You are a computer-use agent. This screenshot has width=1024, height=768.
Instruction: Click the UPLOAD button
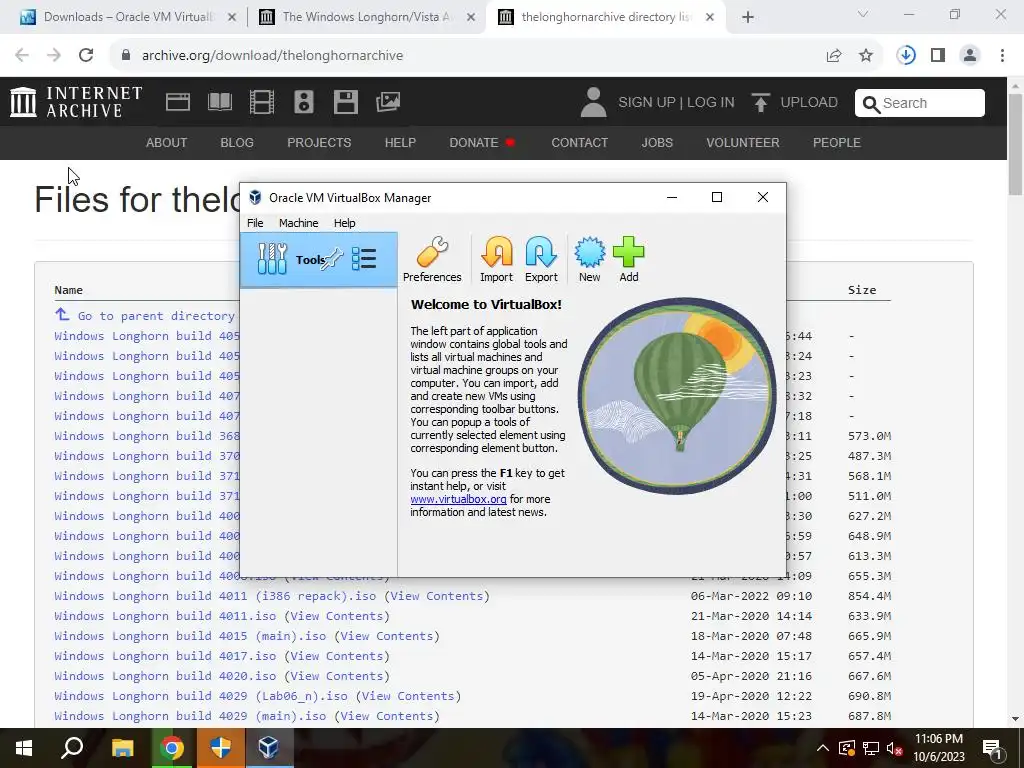click(x=794, y=103)
